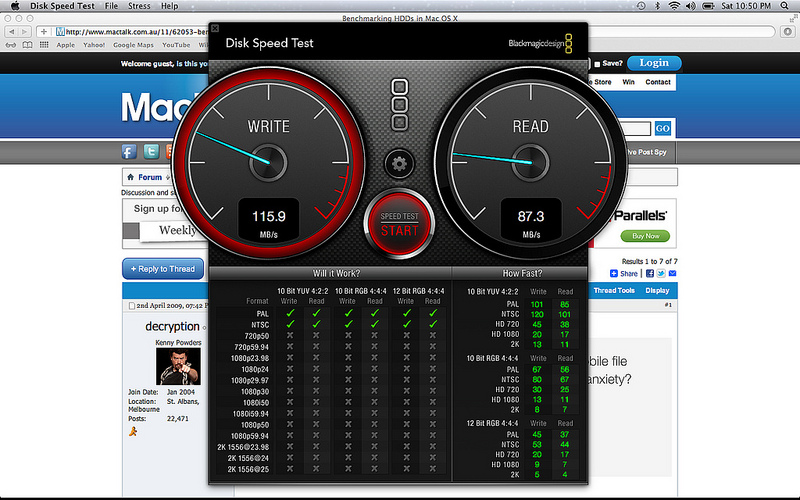Click the Facebook icon on page
The width and height of the screenshot is (800, 500).
pyautogui.click(x=129, y=152)
